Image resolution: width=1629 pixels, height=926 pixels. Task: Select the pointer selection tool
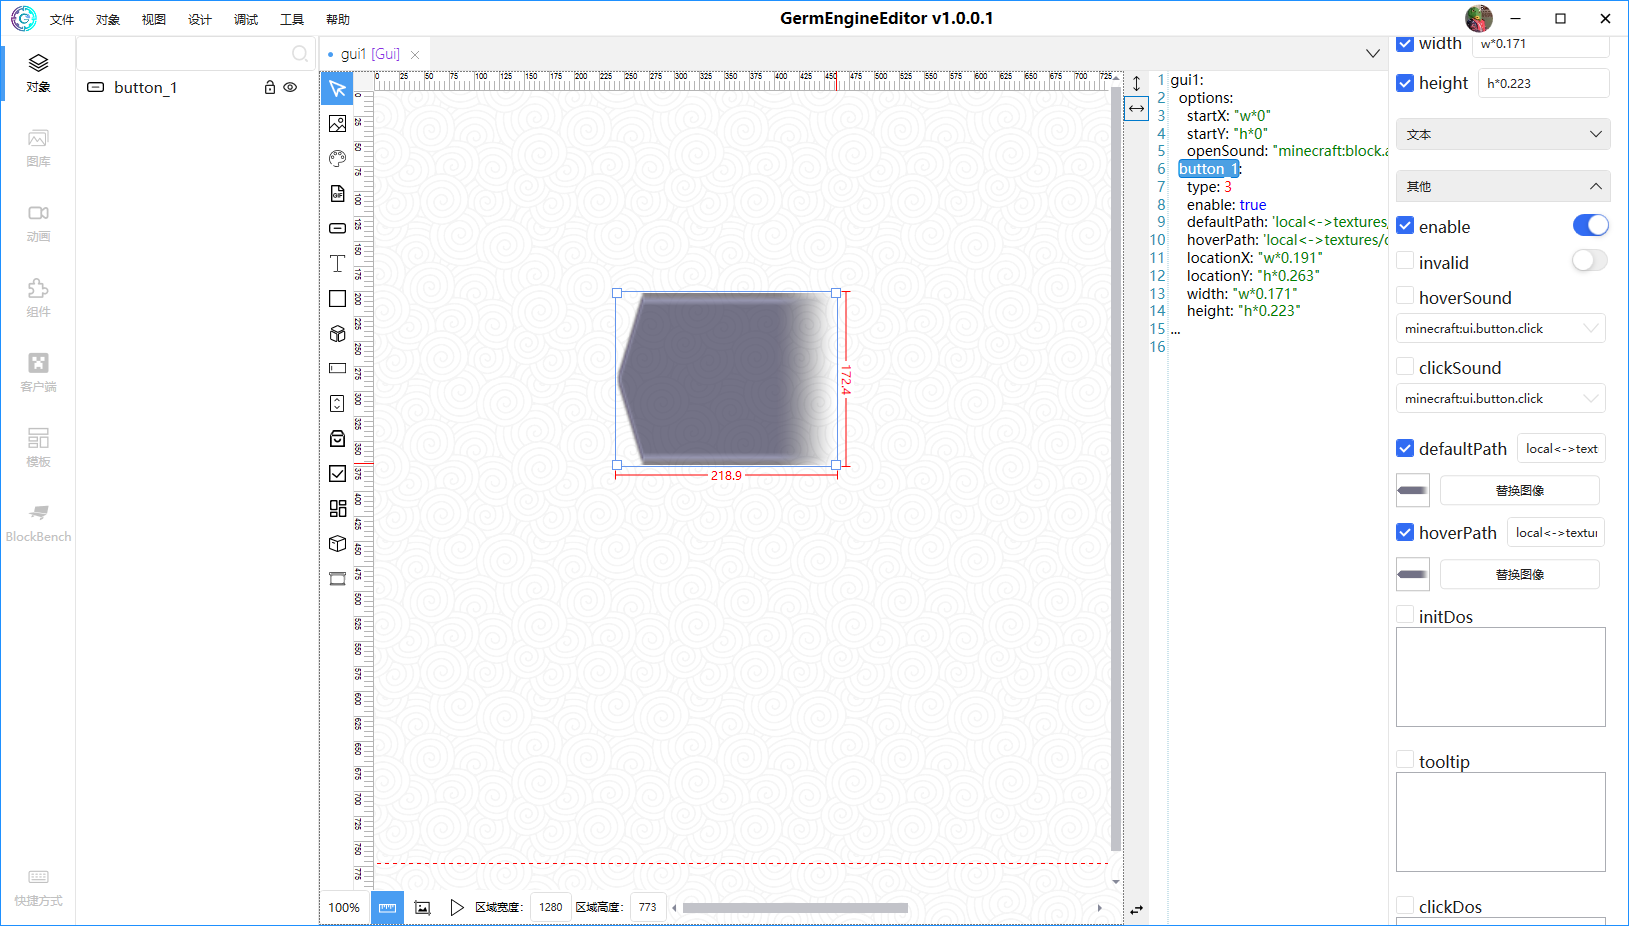[337, 89]
